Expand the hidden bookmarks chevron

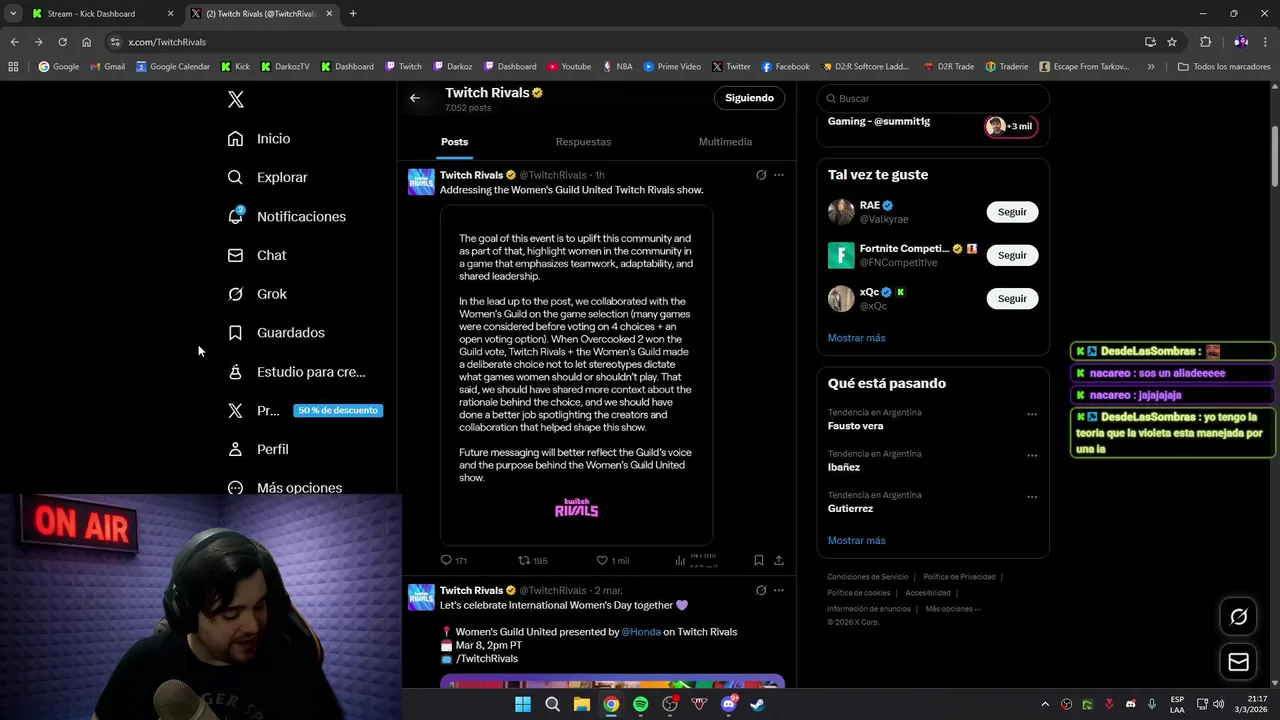click(x=1151, y=67)
